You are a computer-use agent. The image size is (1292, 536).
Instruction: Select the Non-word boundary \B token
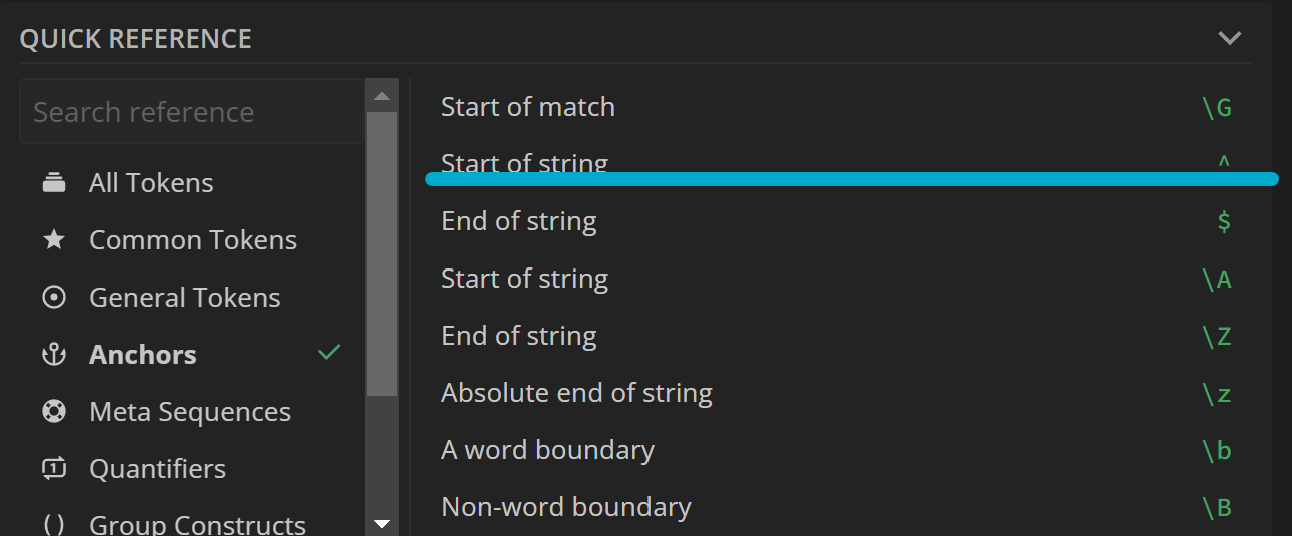click(836, 507)
